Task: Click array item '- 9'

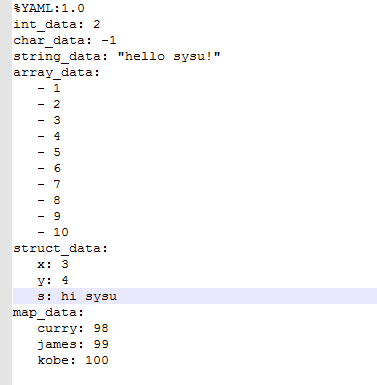Action: coord(49,216)
